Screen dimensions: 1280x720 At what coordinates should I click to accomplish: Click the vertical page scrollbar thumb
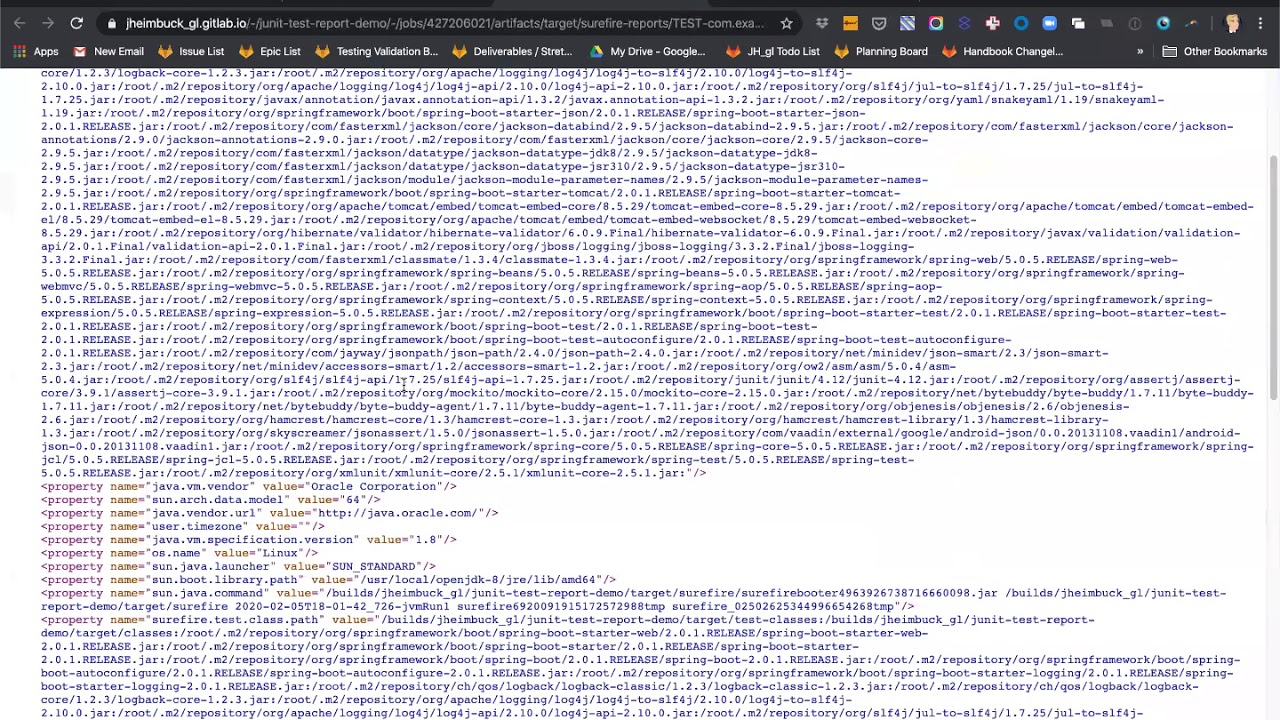coord(1273,277)
